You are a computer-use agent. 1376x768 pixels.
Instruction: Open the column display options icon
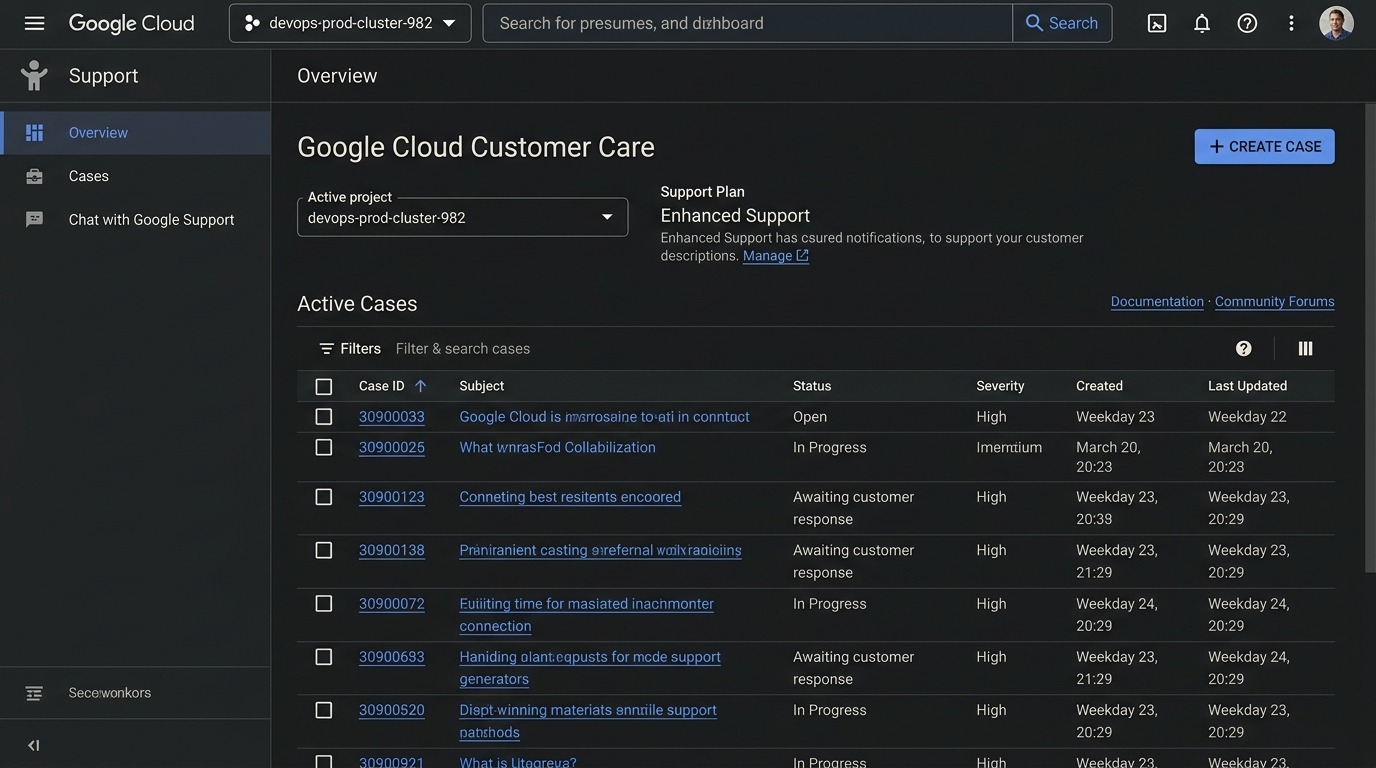click(x=1305, y=348)
